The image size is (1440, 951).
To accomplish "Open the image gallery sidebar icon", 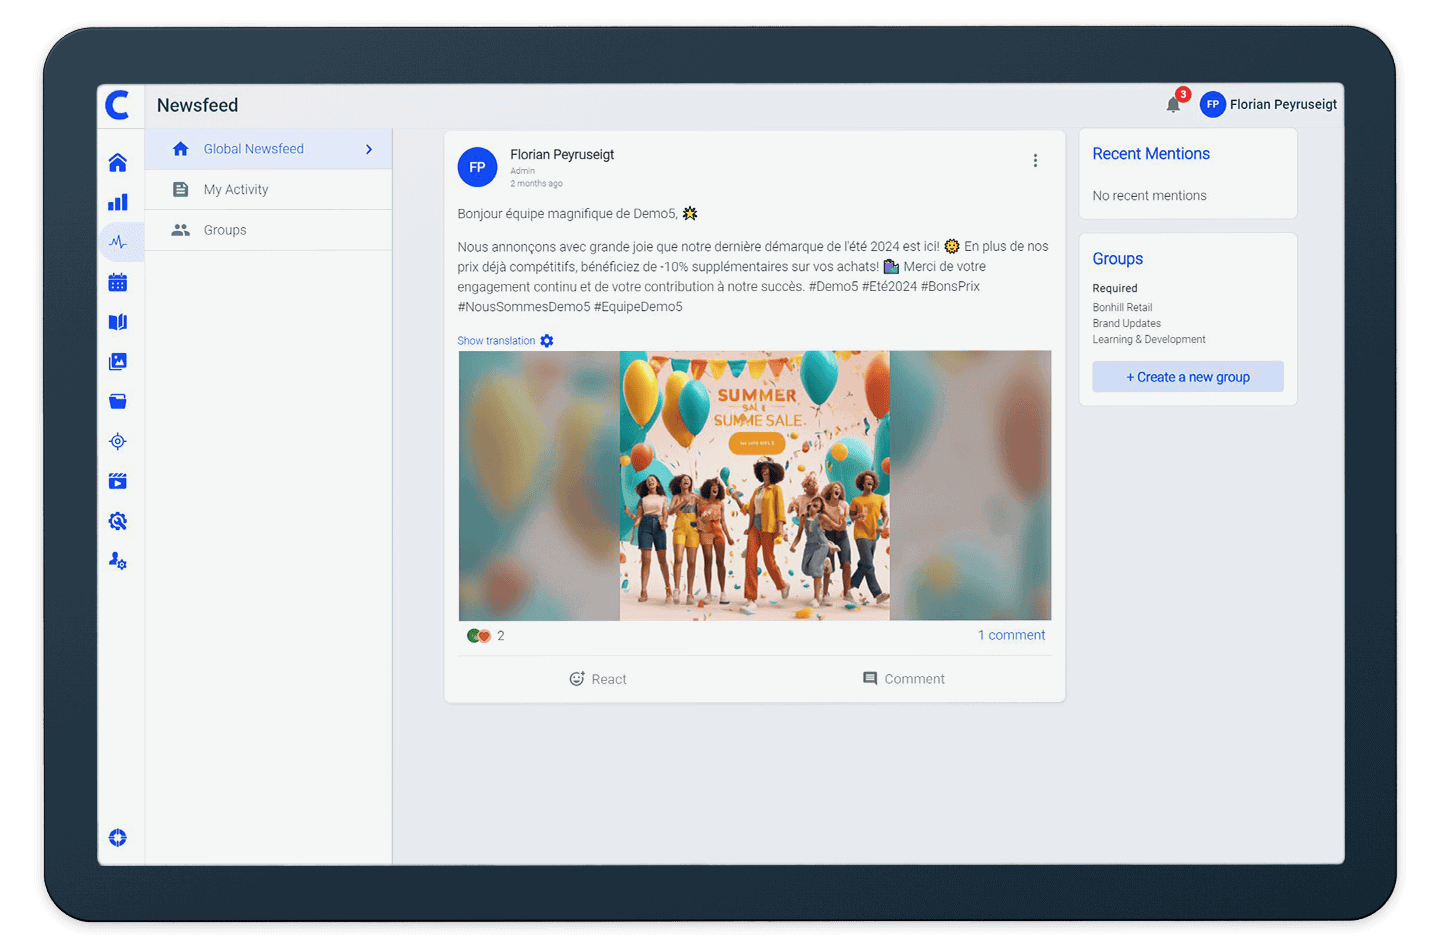I will [118, 362].
